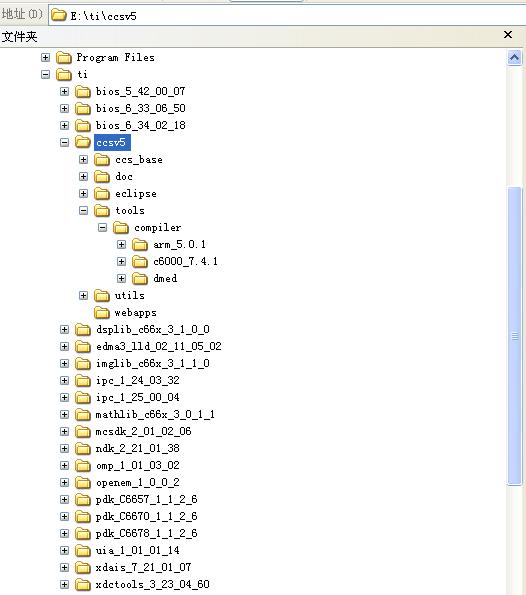Expand the c6000_7.4.1 node

(x=121, y=262)
